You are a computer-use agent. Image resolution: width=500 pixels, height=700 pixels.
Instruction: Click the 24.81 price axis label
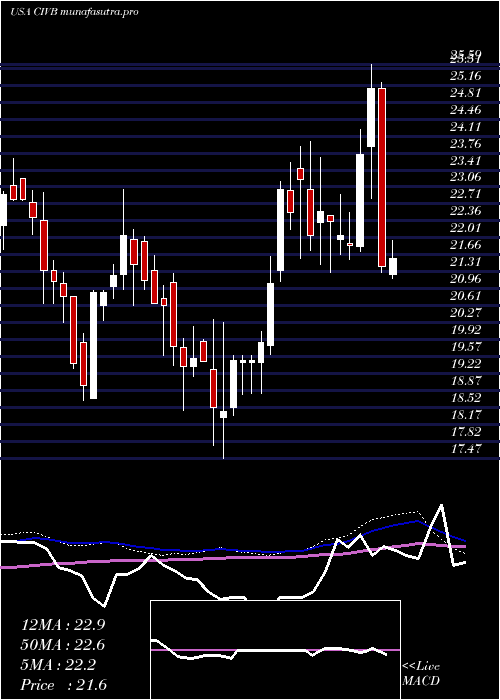466,93
